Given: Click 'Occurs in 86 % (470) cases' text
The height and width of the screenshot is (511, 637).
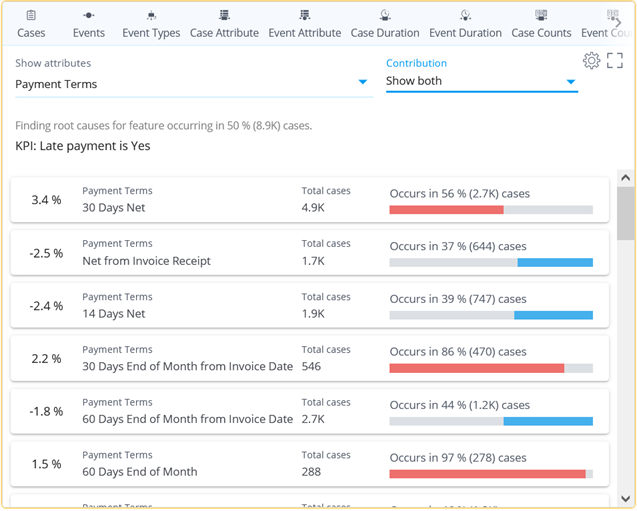Looking at the screenshot, I should point(458,352).
